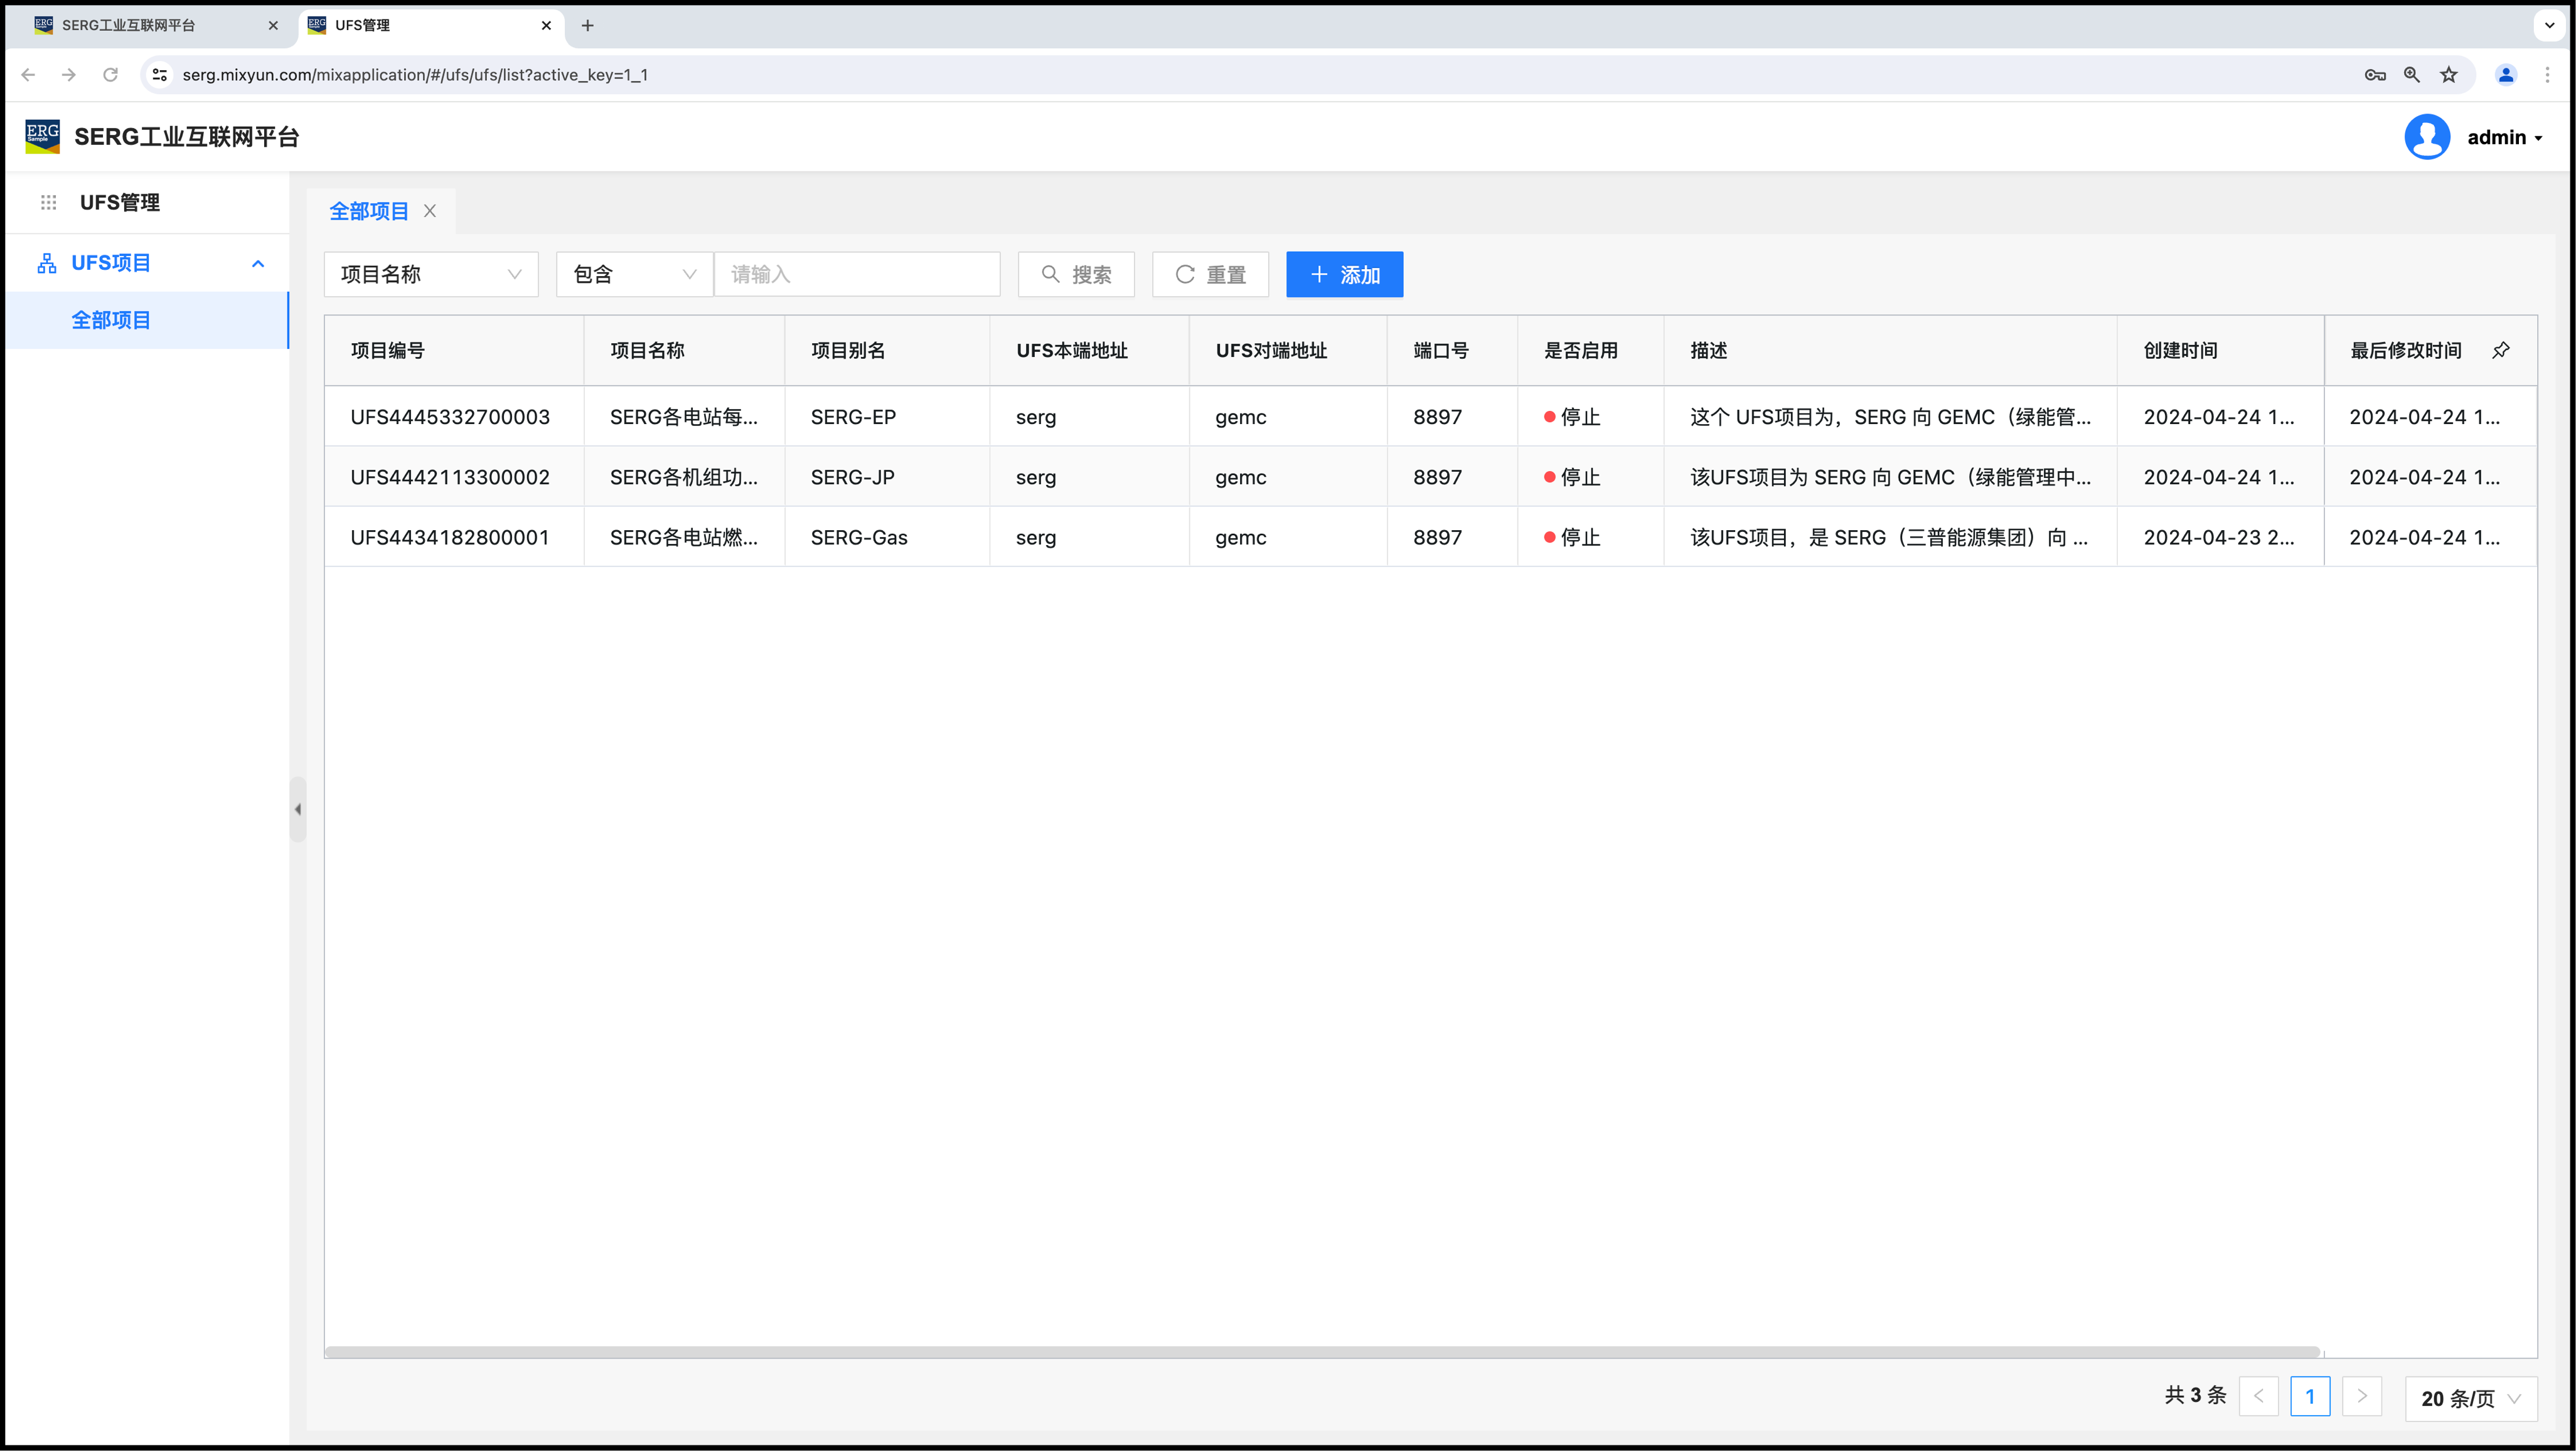Click the 添加 button
The image size is (2576, 1451).
click(1344, 274)
